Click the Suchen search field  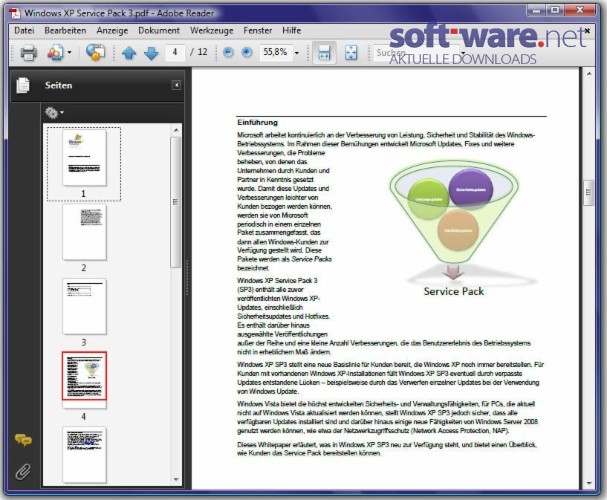[417, 52]
